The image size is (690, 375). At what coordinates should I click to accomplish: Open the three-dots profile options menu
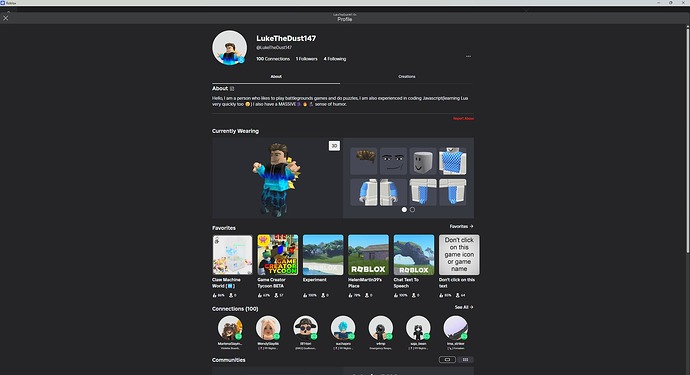[468, 56]
